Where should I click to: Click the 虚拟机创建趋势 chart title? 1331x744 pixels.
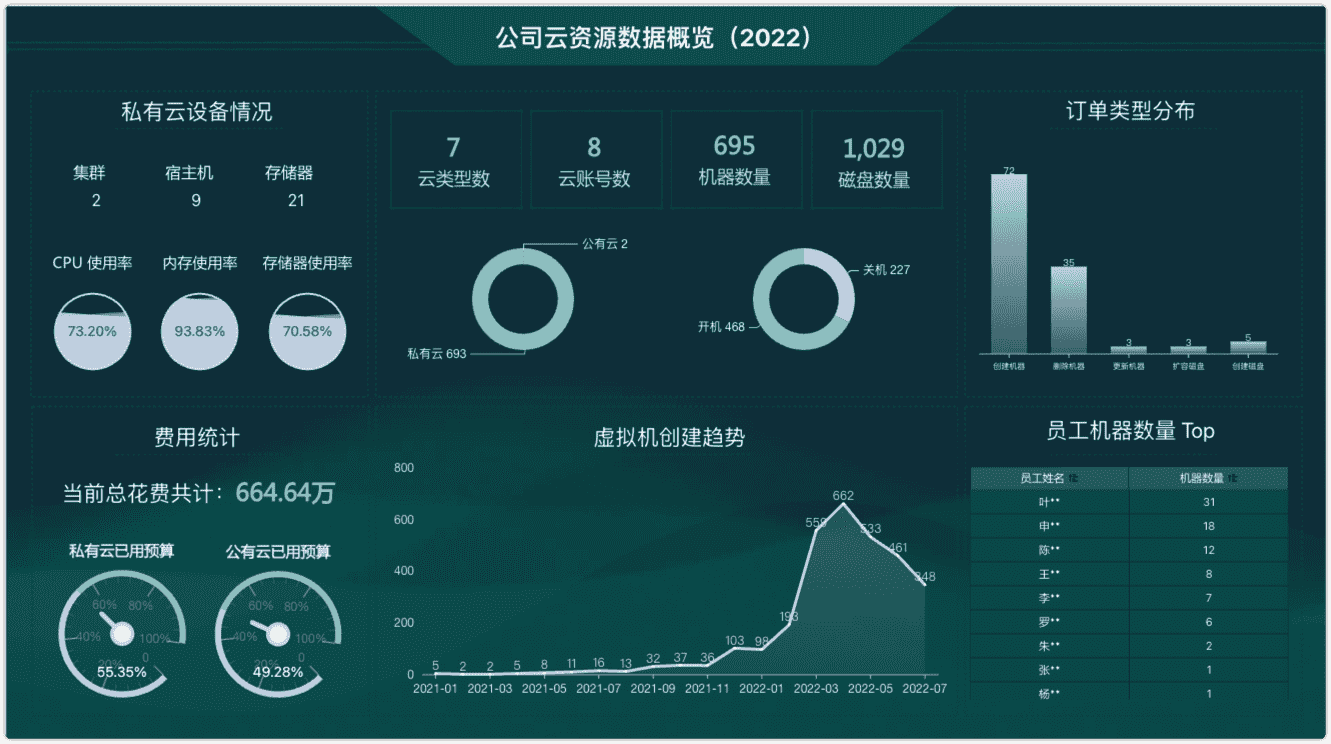pos(669,437)
